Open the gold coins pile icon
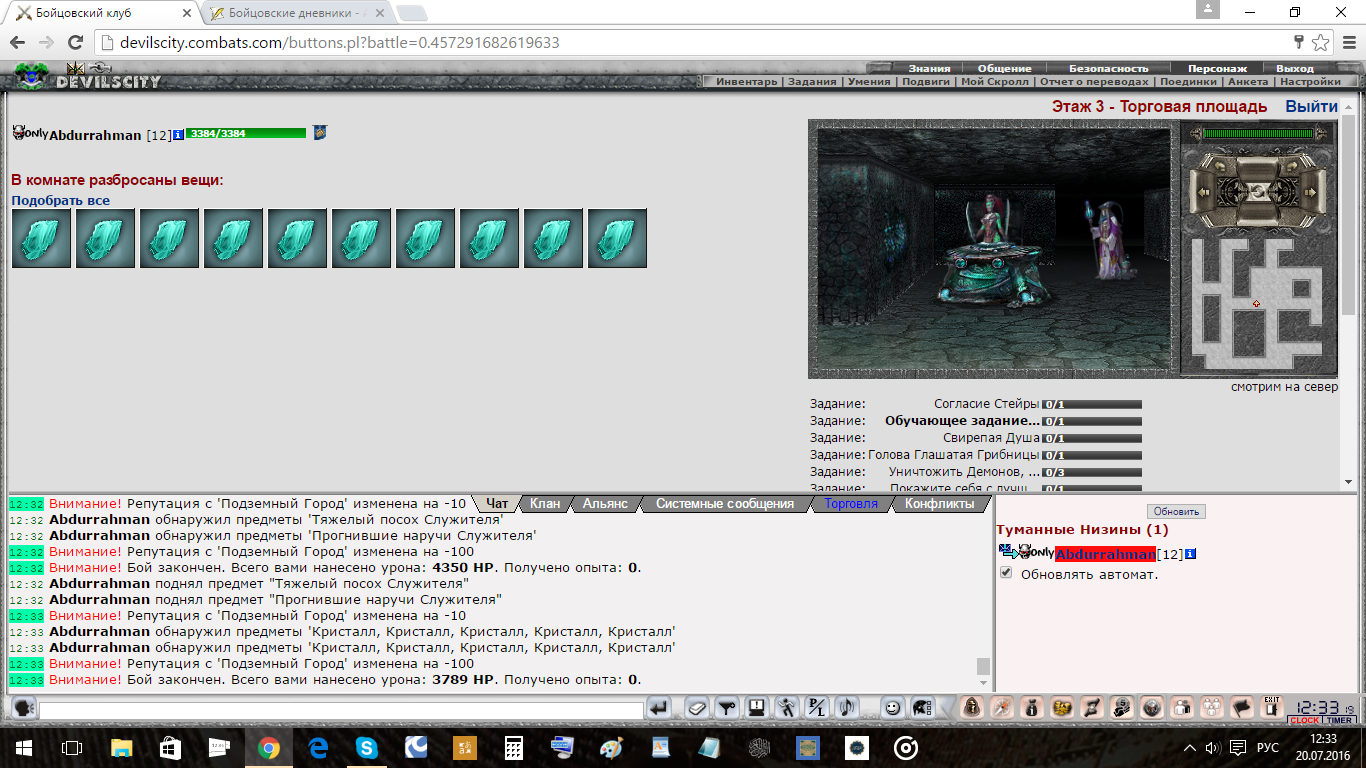This screenshot has width=1366, height=768. tap(1063, 707)
